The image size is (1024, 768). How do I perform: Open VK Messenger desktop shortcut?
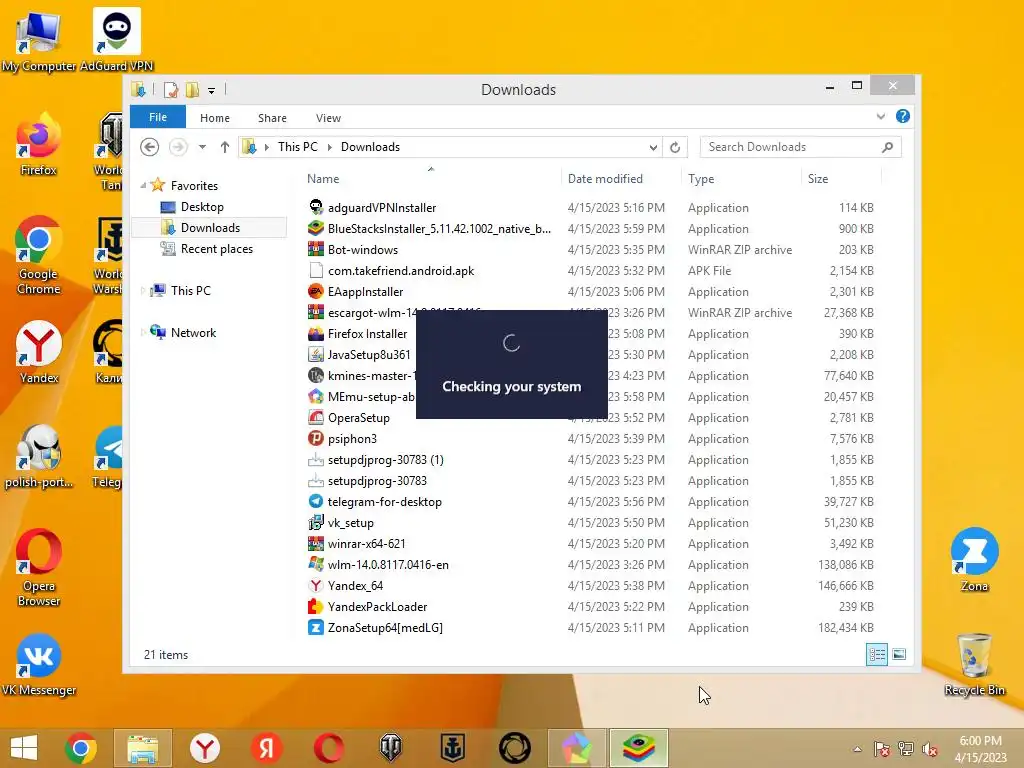(39, 665)
